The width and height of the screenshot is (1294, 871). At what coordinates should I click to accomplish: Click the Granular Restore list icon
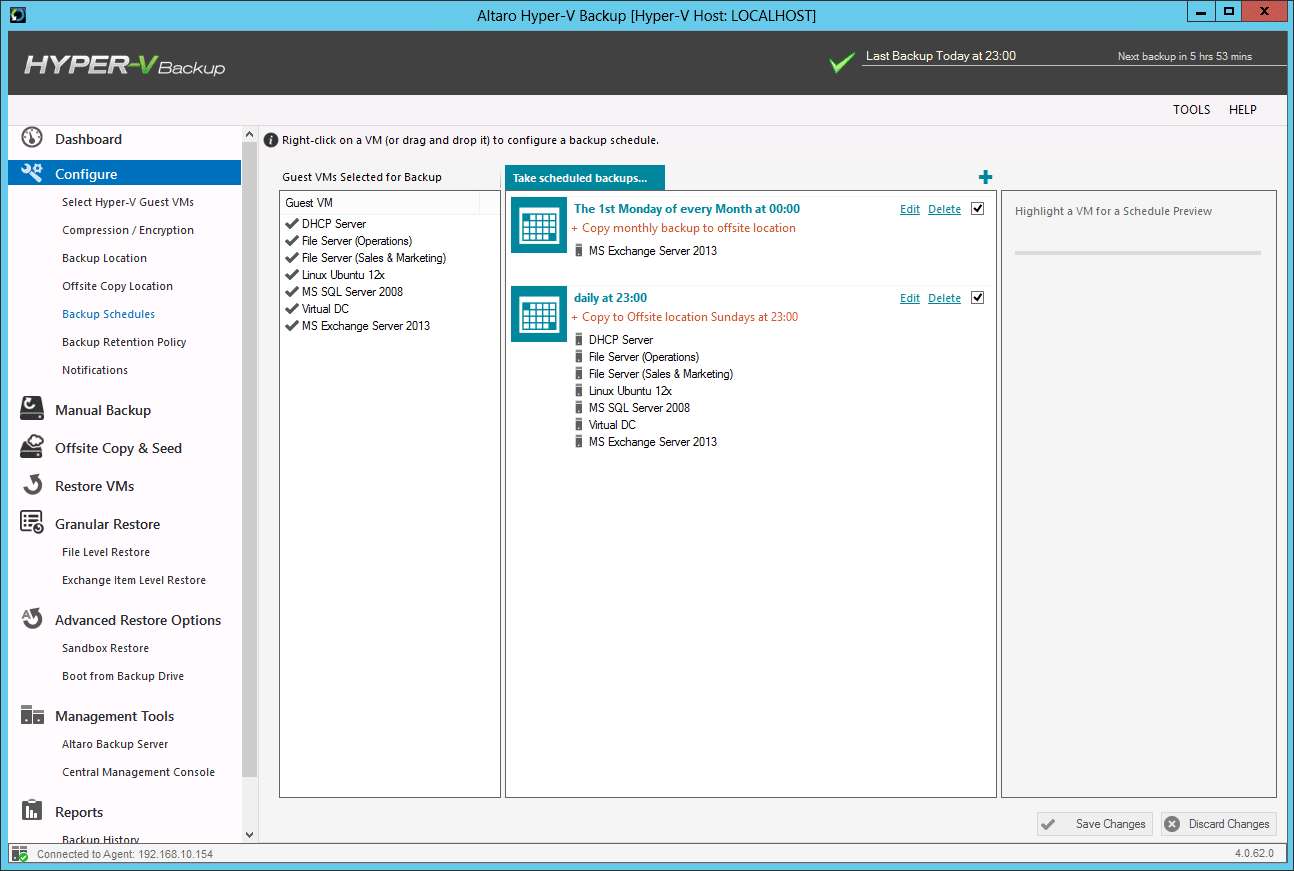point(32,523)
